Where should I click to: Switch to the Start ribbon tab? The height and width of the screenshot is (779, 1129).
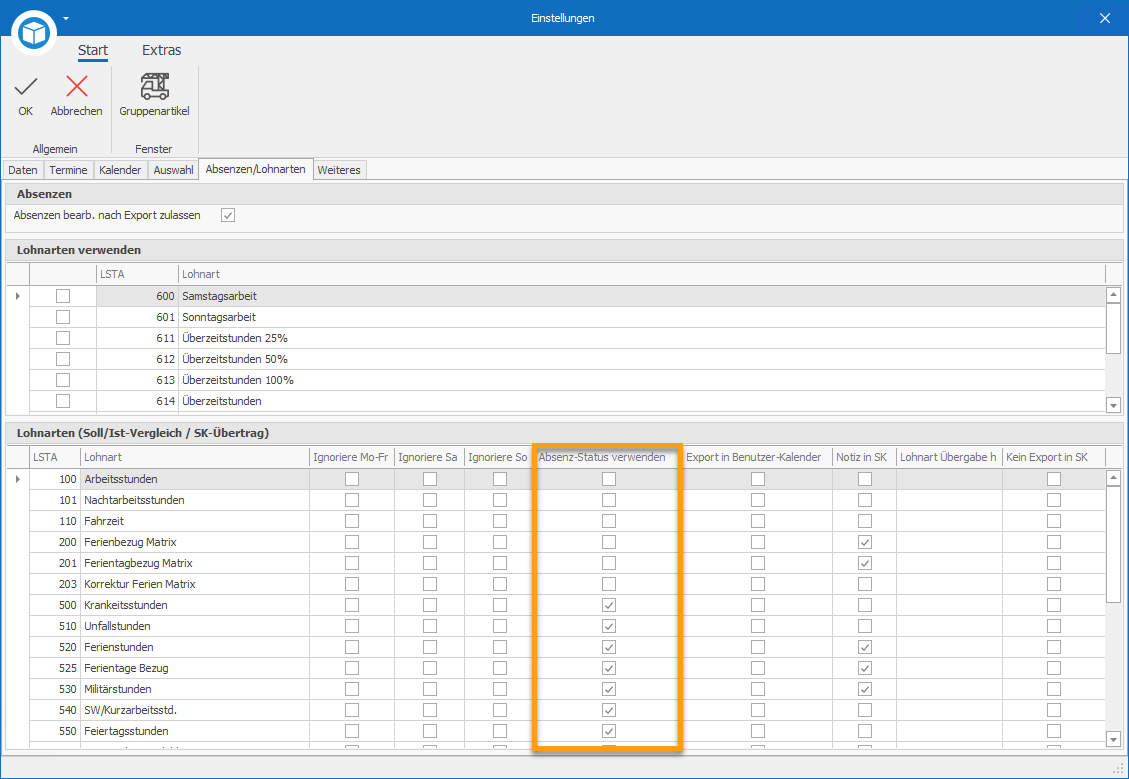click(x=93, y=50)
